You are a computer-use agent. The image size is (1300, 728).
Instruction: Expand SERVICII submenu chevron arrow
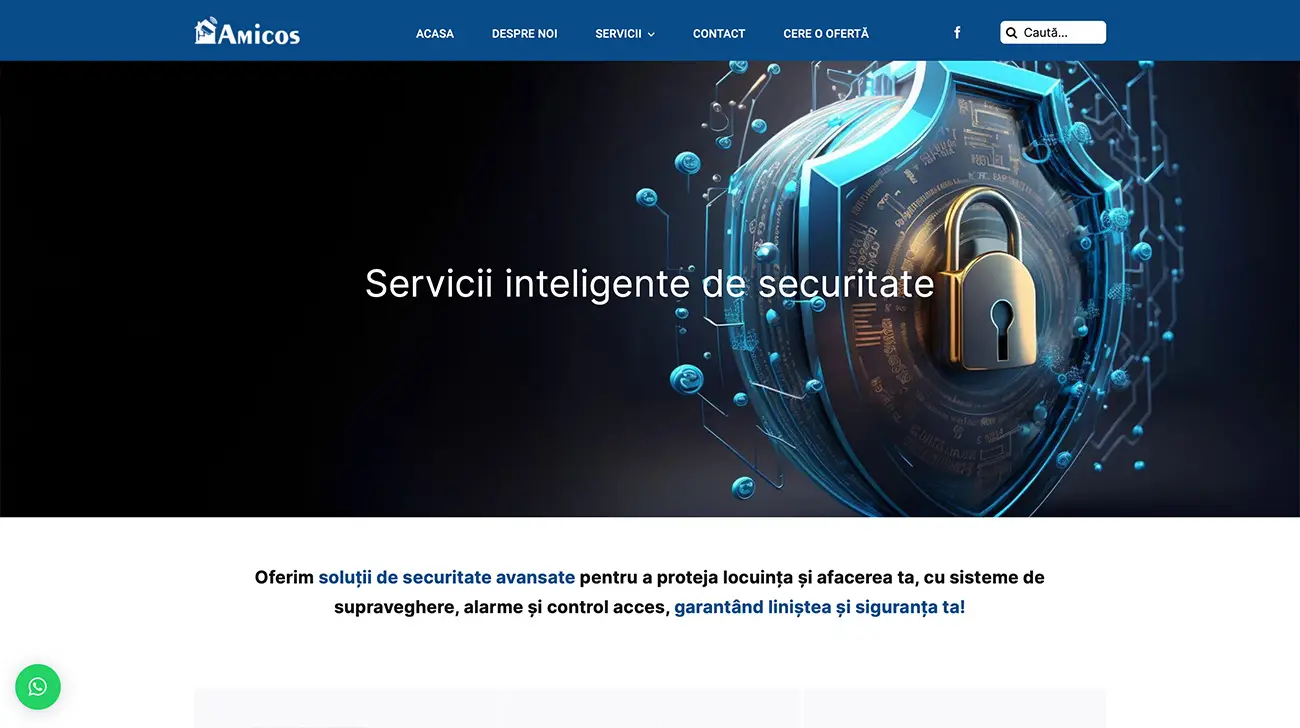[651, 34]
